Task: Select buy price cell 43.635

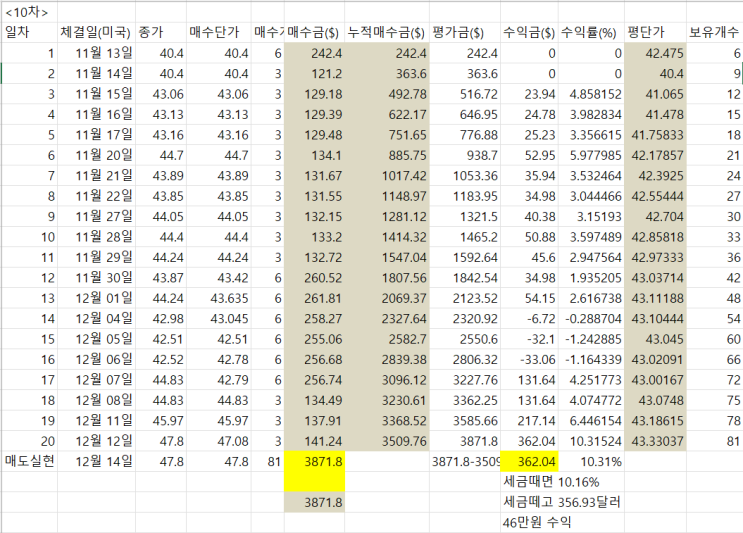Action: [x=218, y=298]
